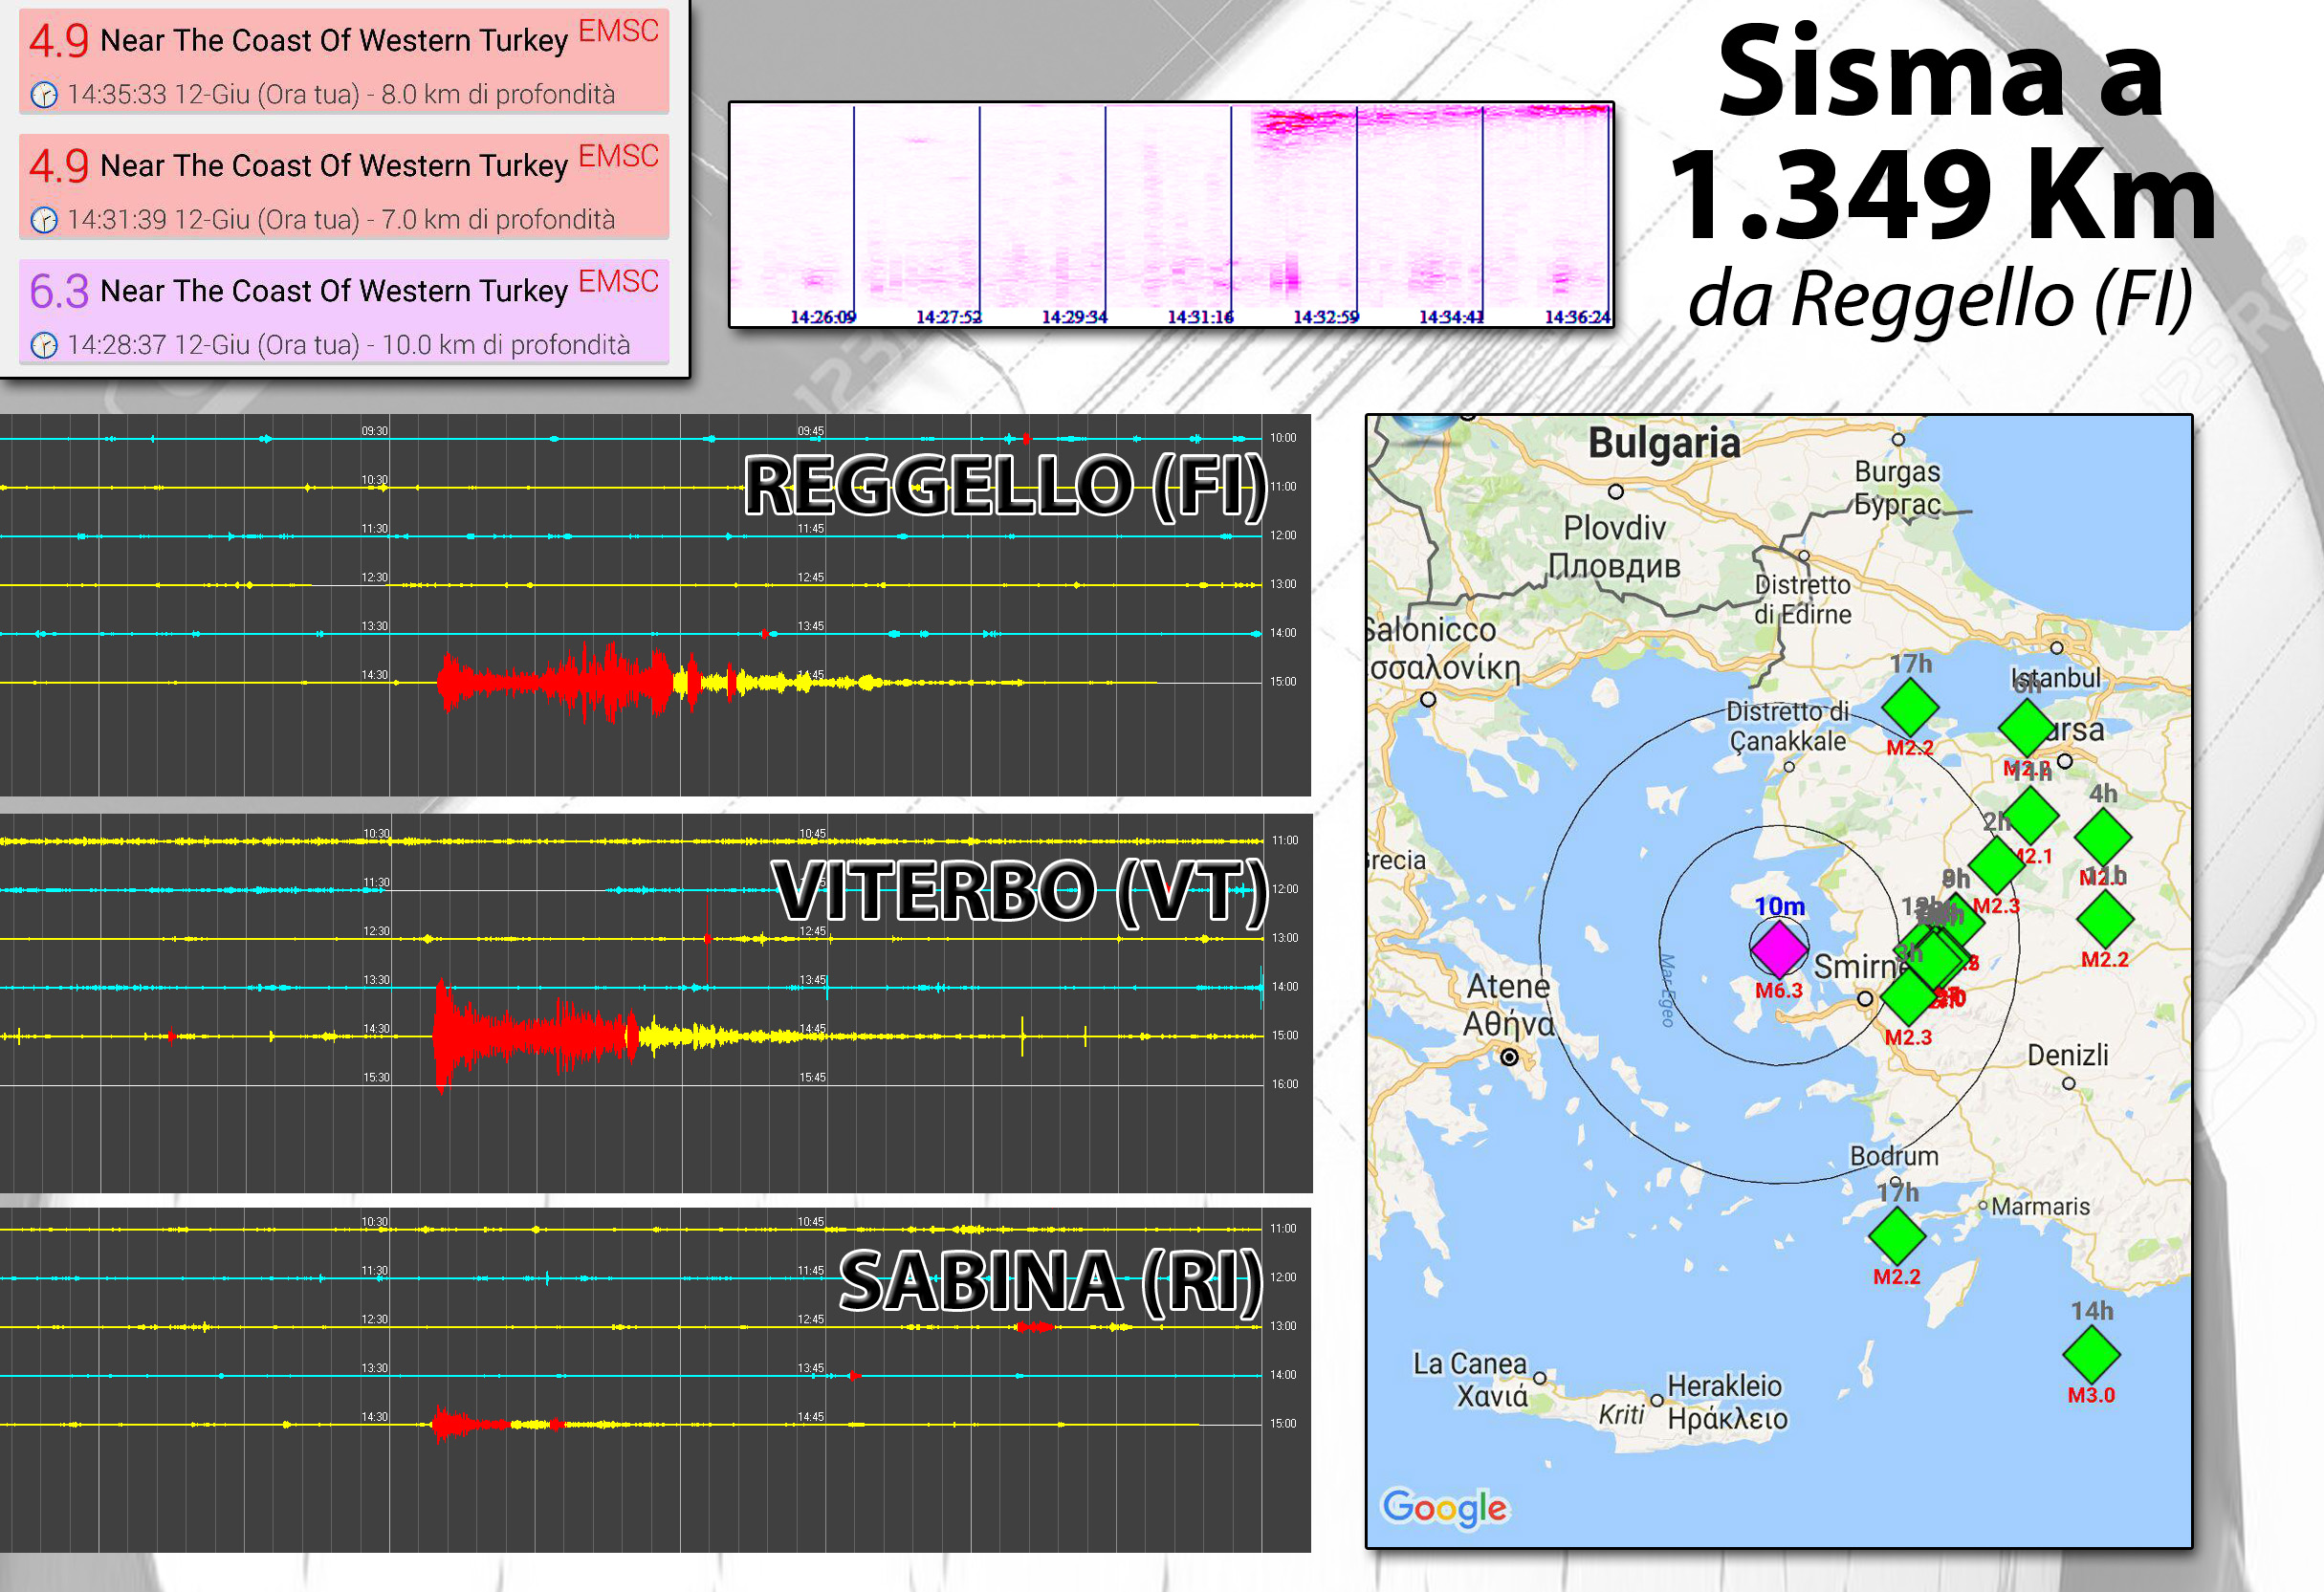
Task: Click the Sisma a 1.349 Km headline
Action: (x=1942, y=132)
